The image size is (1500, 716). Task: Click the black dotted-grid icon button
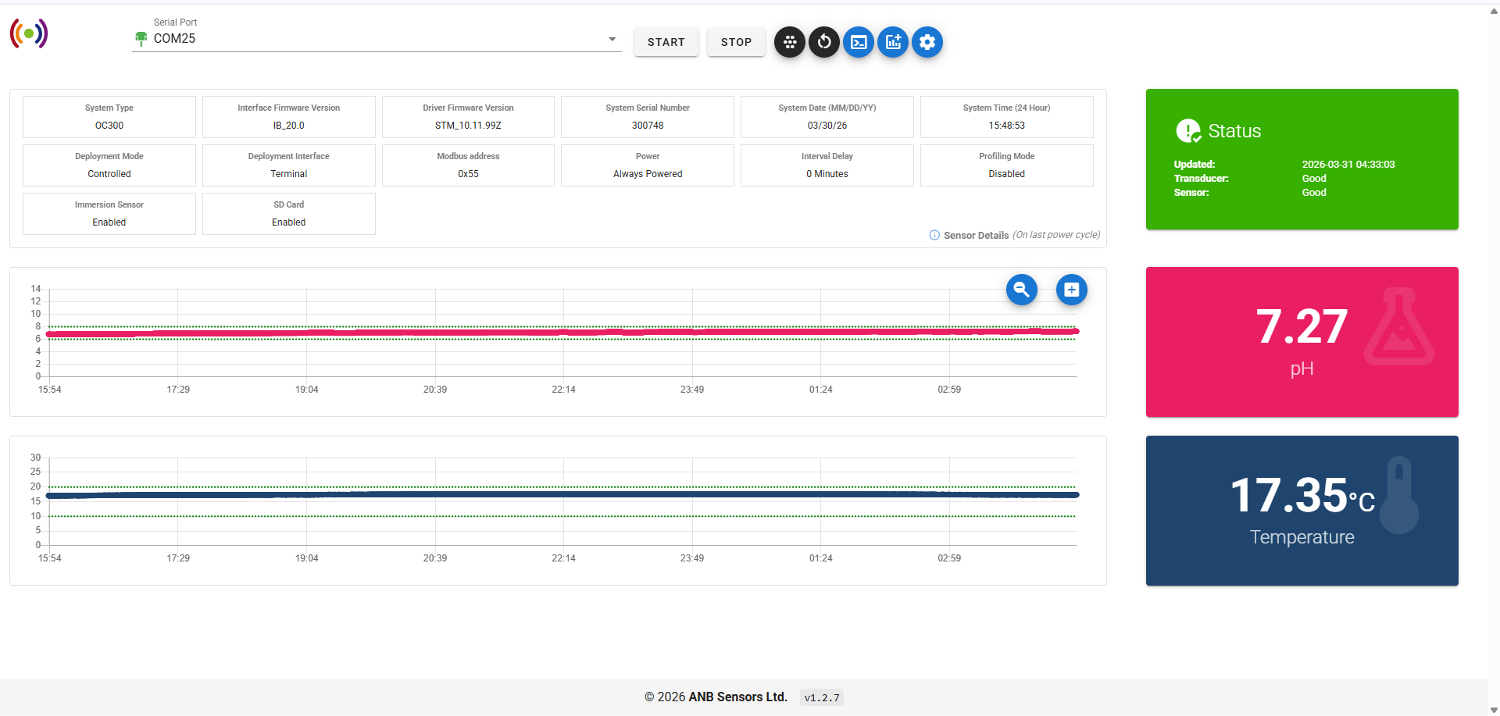[x=789, y=42]
